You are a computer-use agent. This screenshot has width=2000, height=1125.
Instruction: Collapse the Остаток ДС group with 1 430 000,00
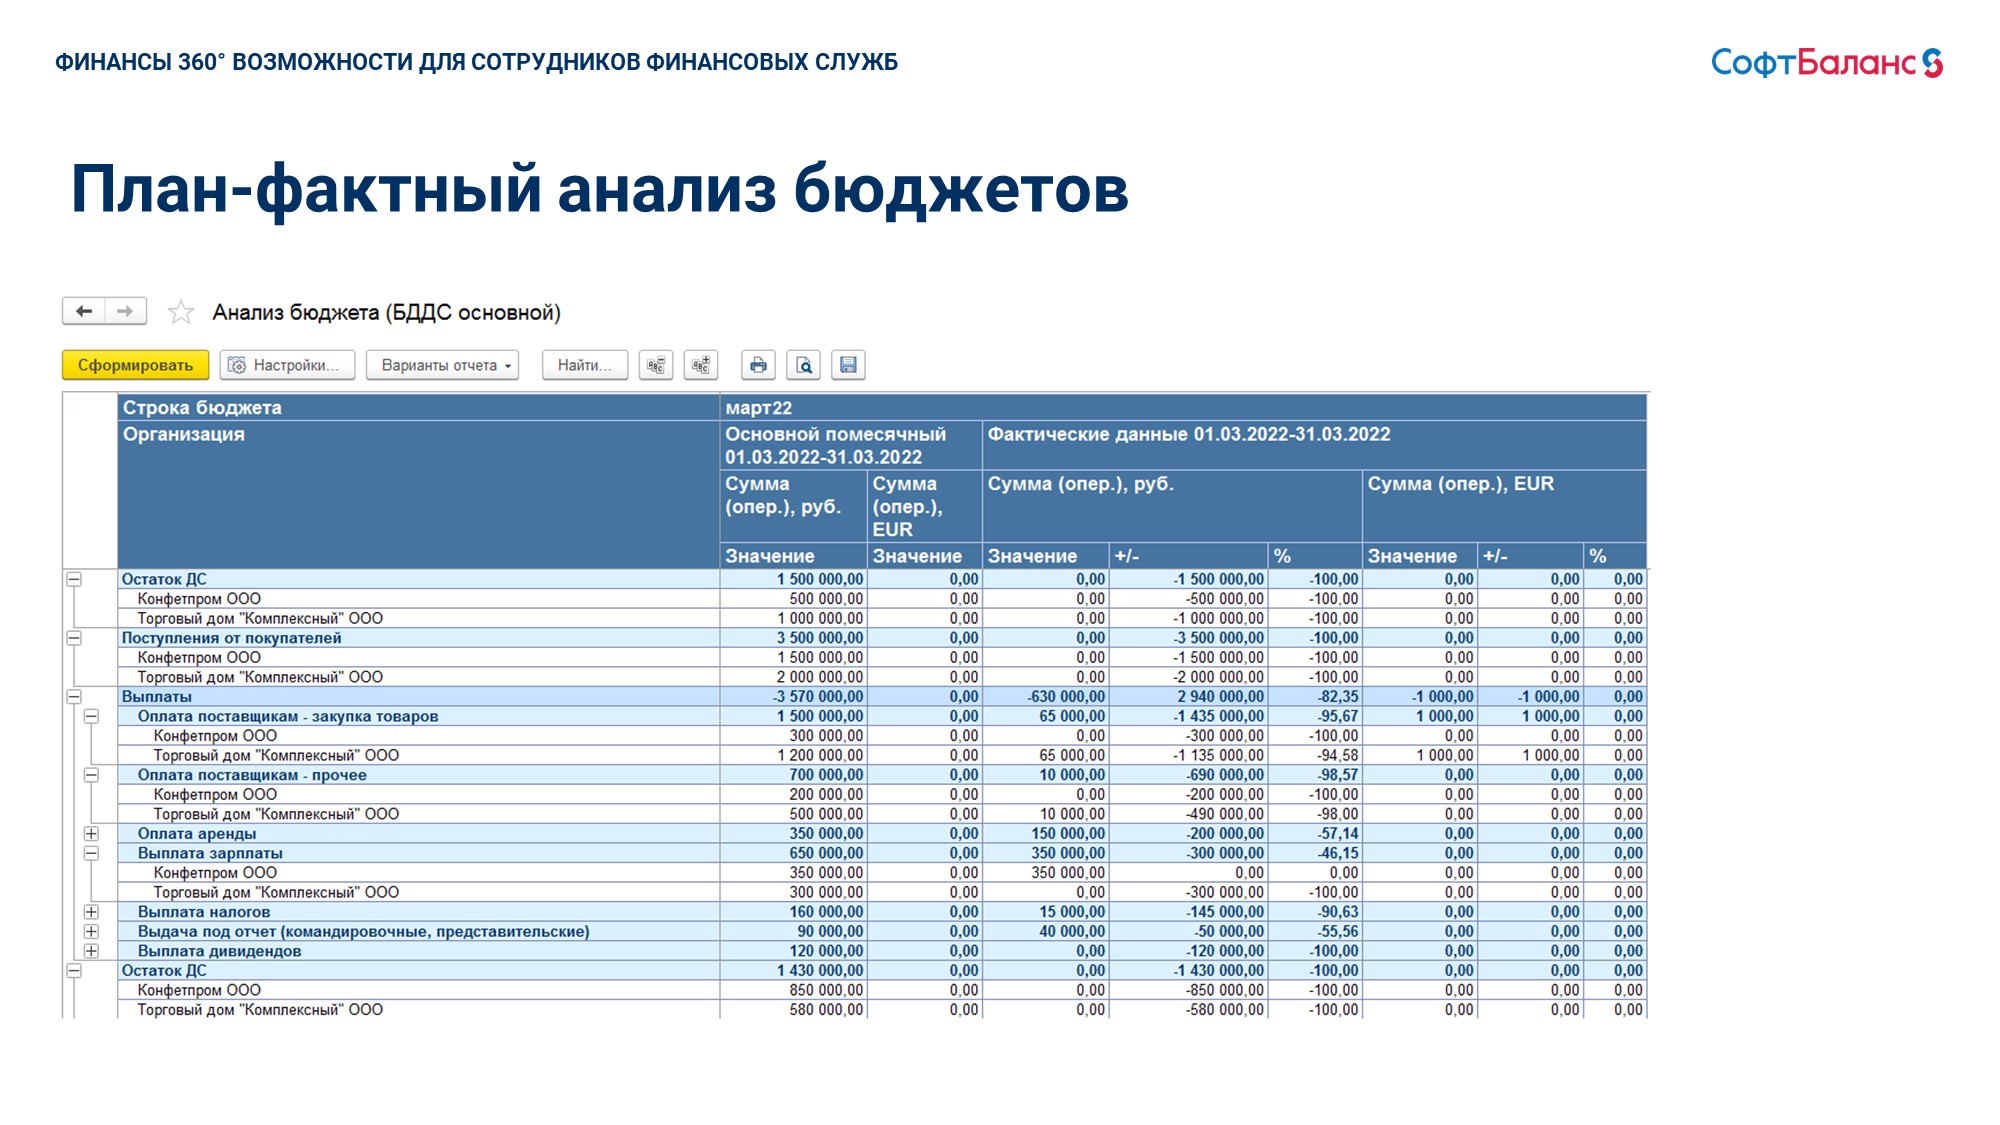pyautogui.click(x=74, y=971)
